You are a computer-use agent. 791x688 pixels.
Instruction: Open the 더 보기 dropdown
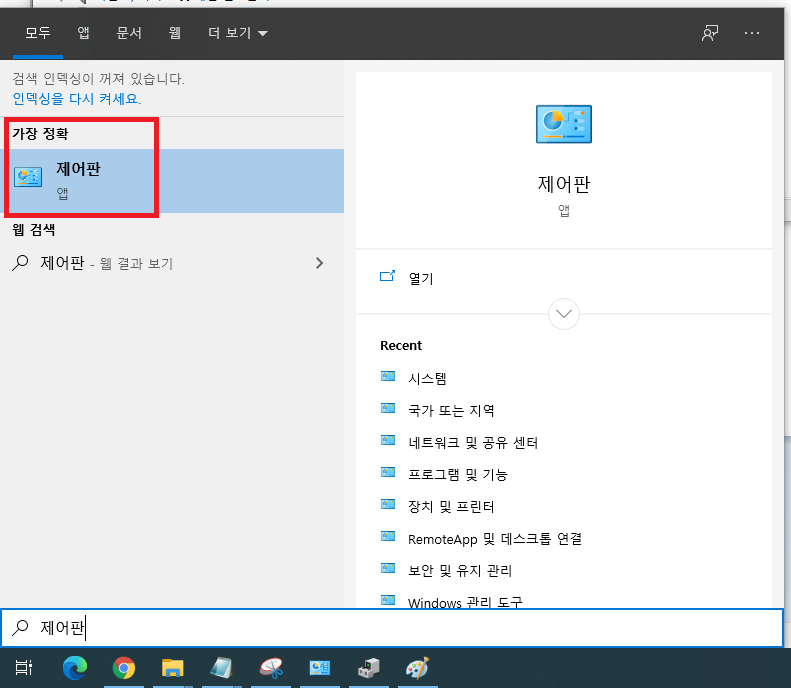[237, 33]
